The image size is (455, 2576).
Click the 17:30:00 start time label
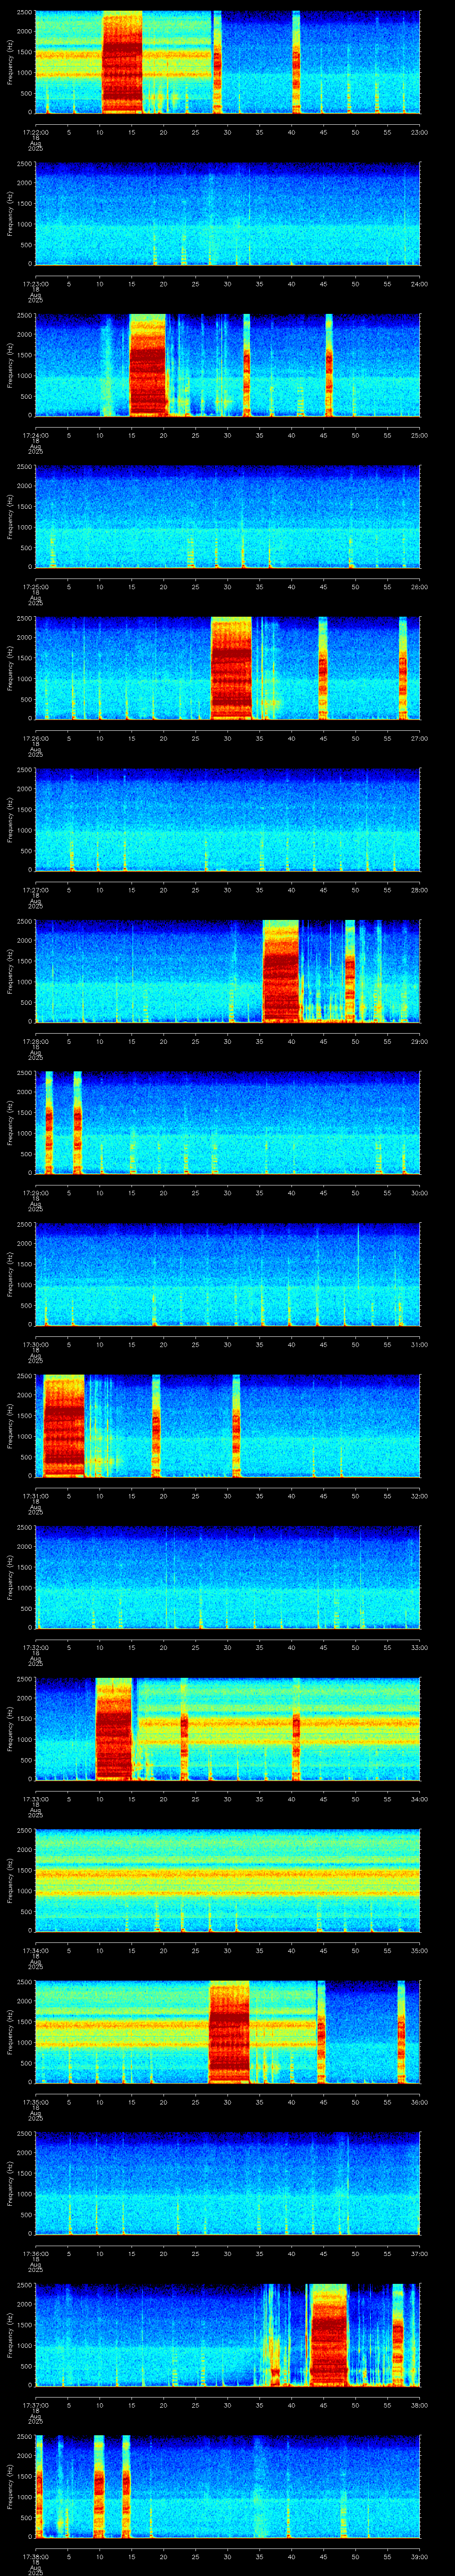[x=35, y=1344]
